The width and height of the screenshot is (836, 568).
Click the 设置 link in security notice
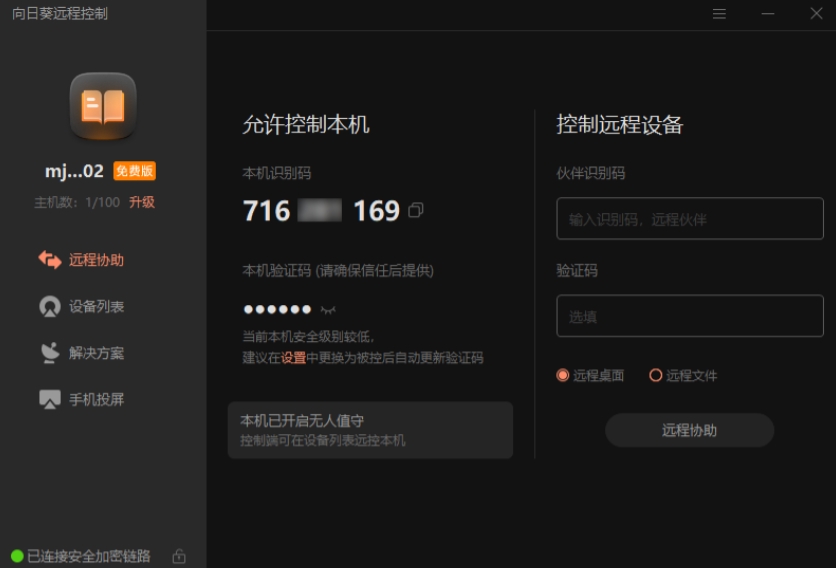tap(293, 357)
